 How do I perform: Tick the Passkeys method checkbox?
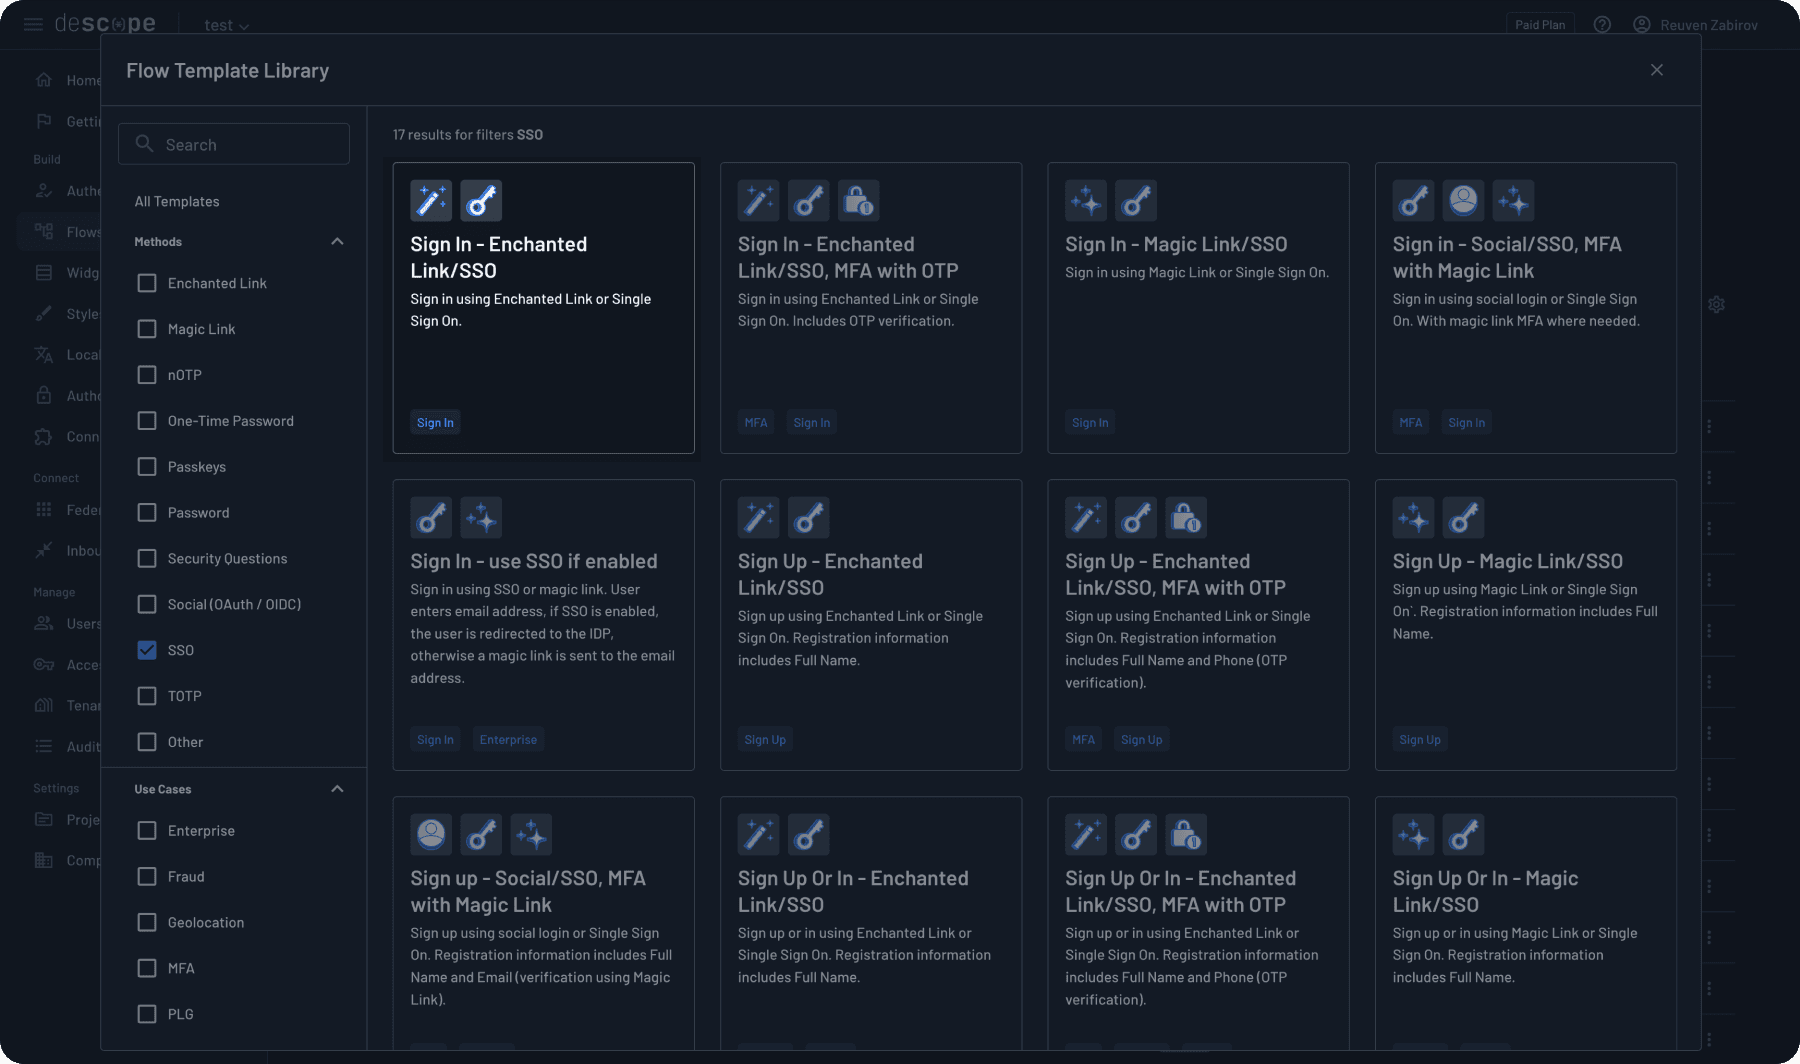147,467
